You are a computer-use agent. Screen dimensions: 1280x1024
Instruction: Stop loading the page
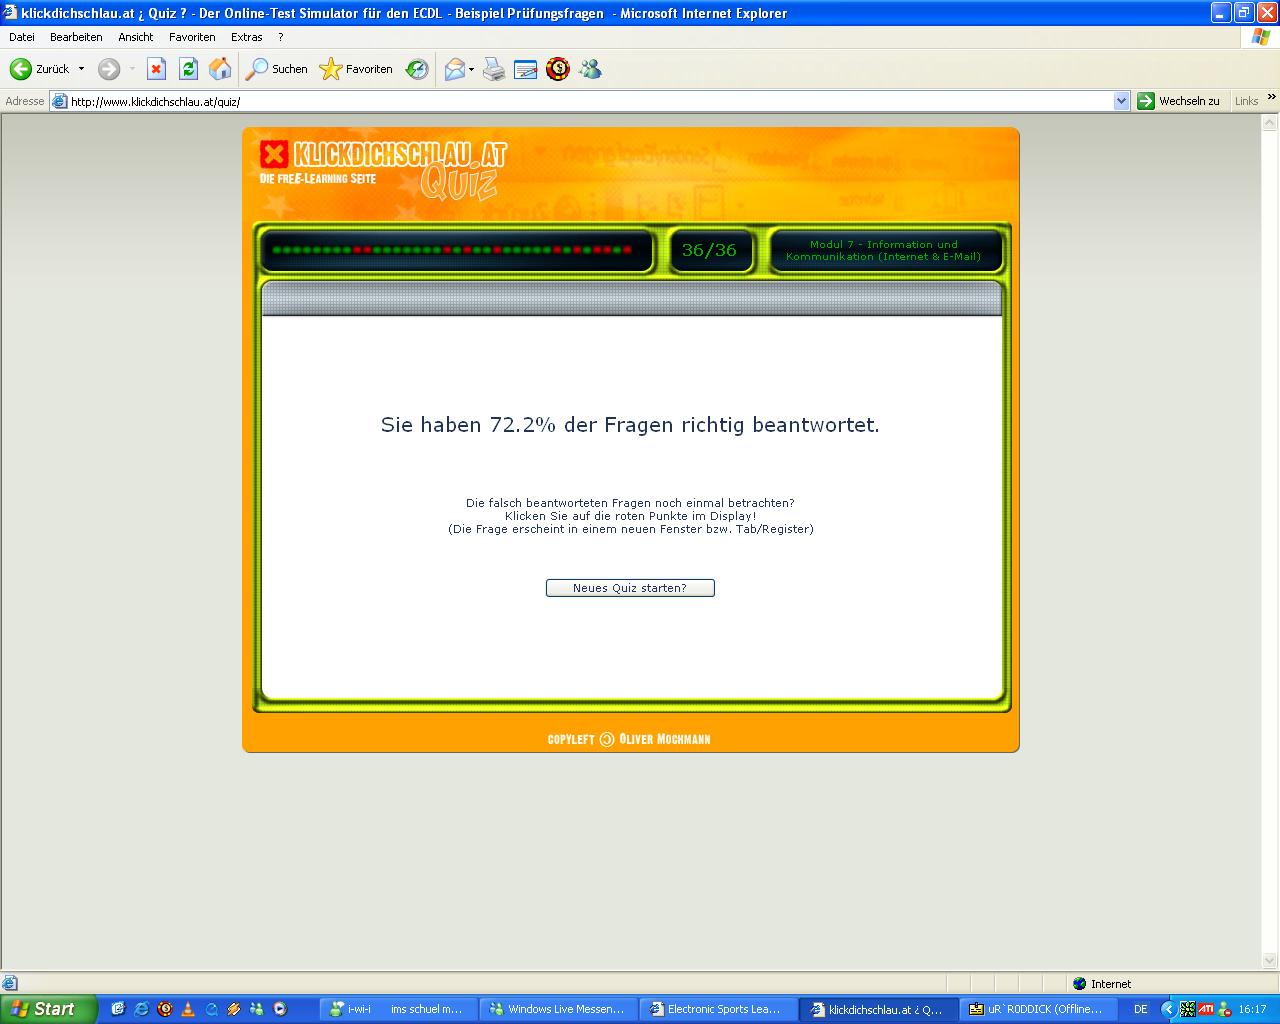coord(156,69)
